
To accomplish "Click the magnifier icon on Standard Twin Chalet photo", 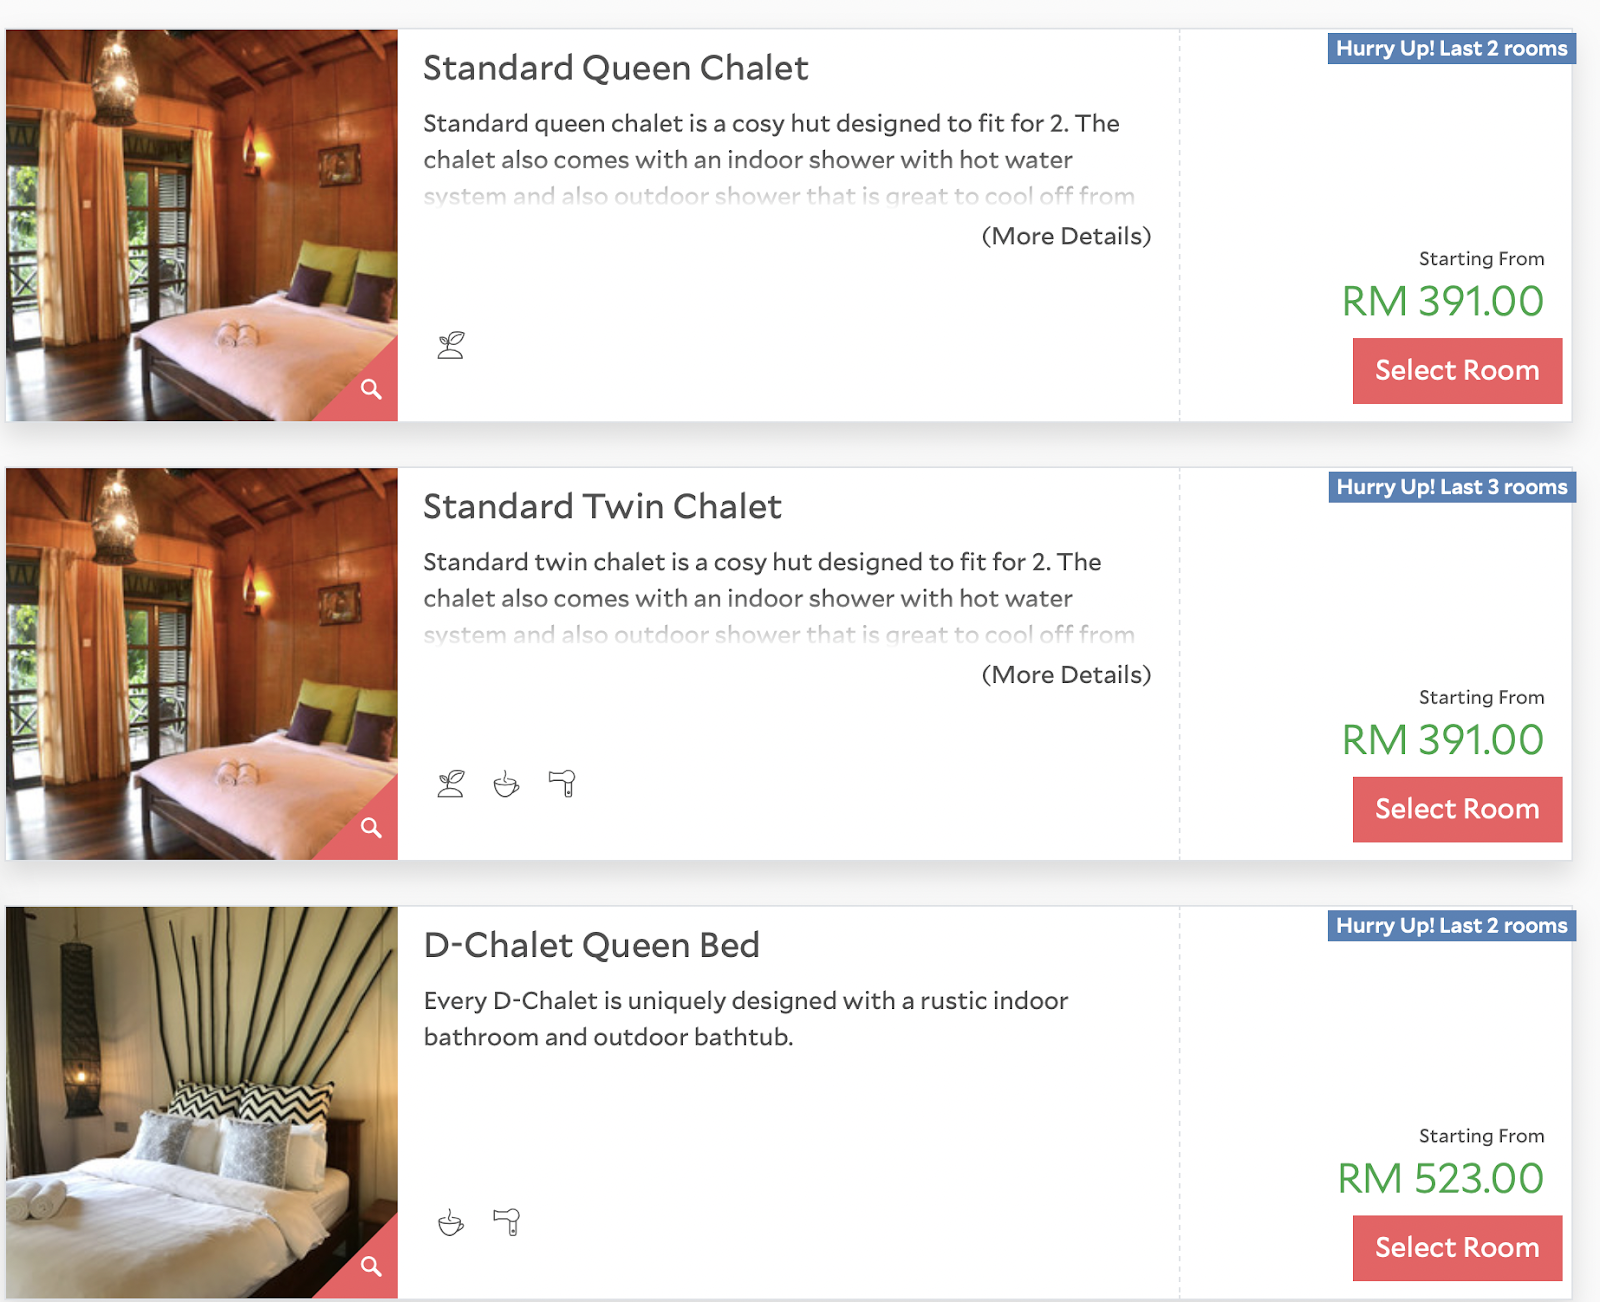I will (x=371, y=828).
